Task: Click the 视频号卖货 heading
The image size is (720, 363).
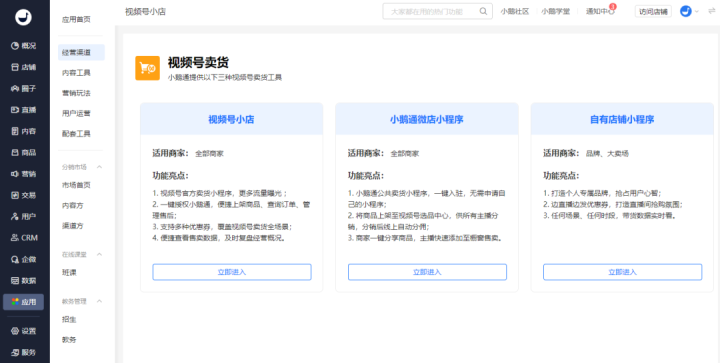Action: 198,63
